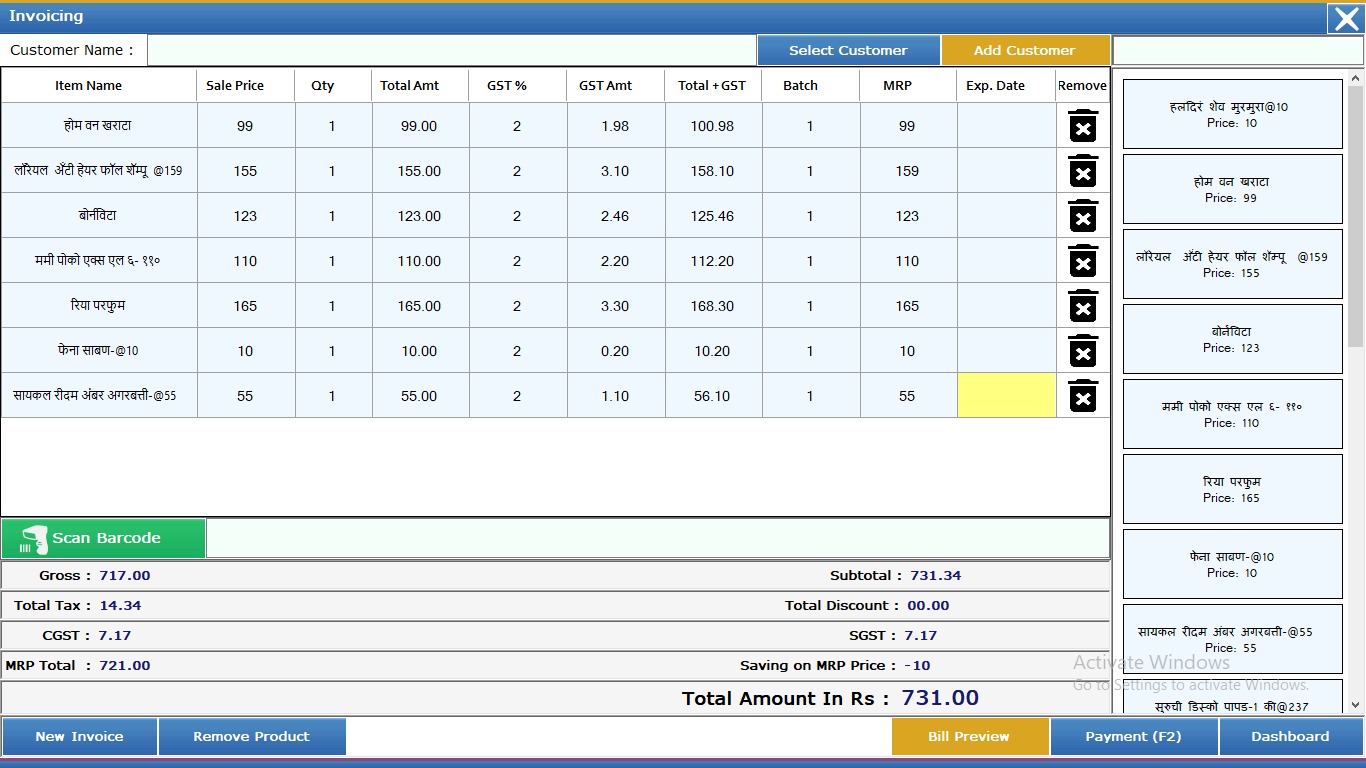Select the yellow Exp. Date cell
The width and height of the screenshot is (1366, 768).
(x=1007, y=396)
